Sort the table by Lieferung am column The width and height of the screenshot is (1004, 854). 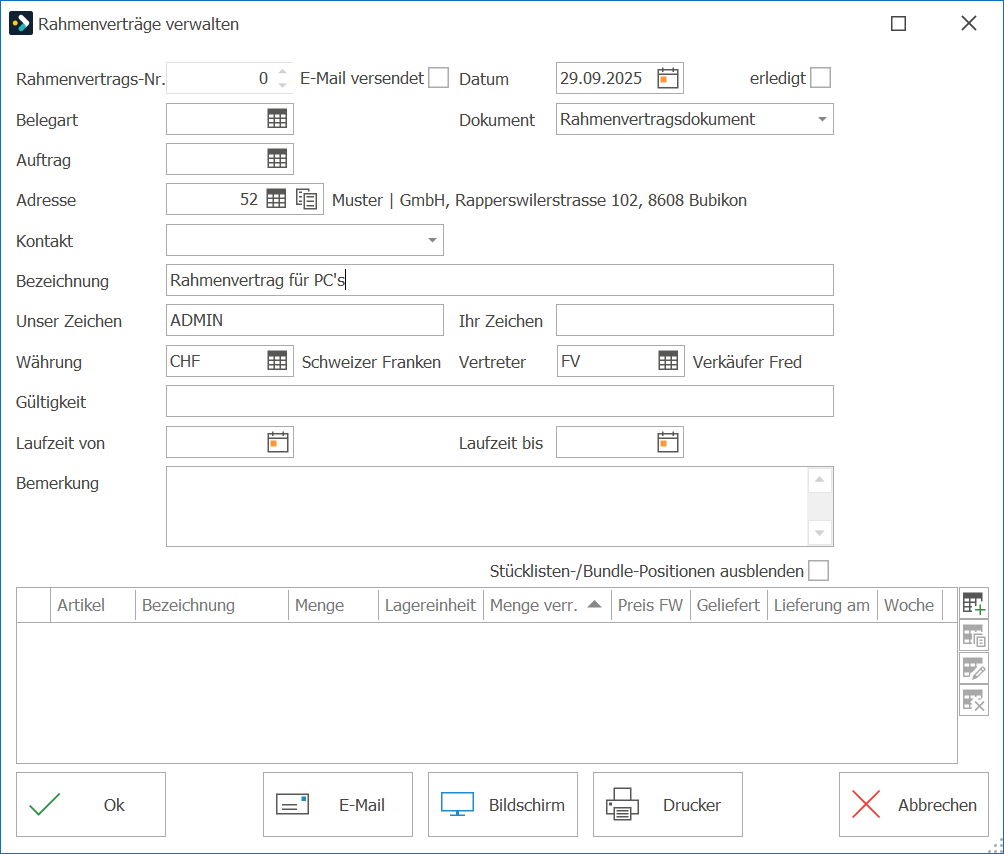coord(822,605)
